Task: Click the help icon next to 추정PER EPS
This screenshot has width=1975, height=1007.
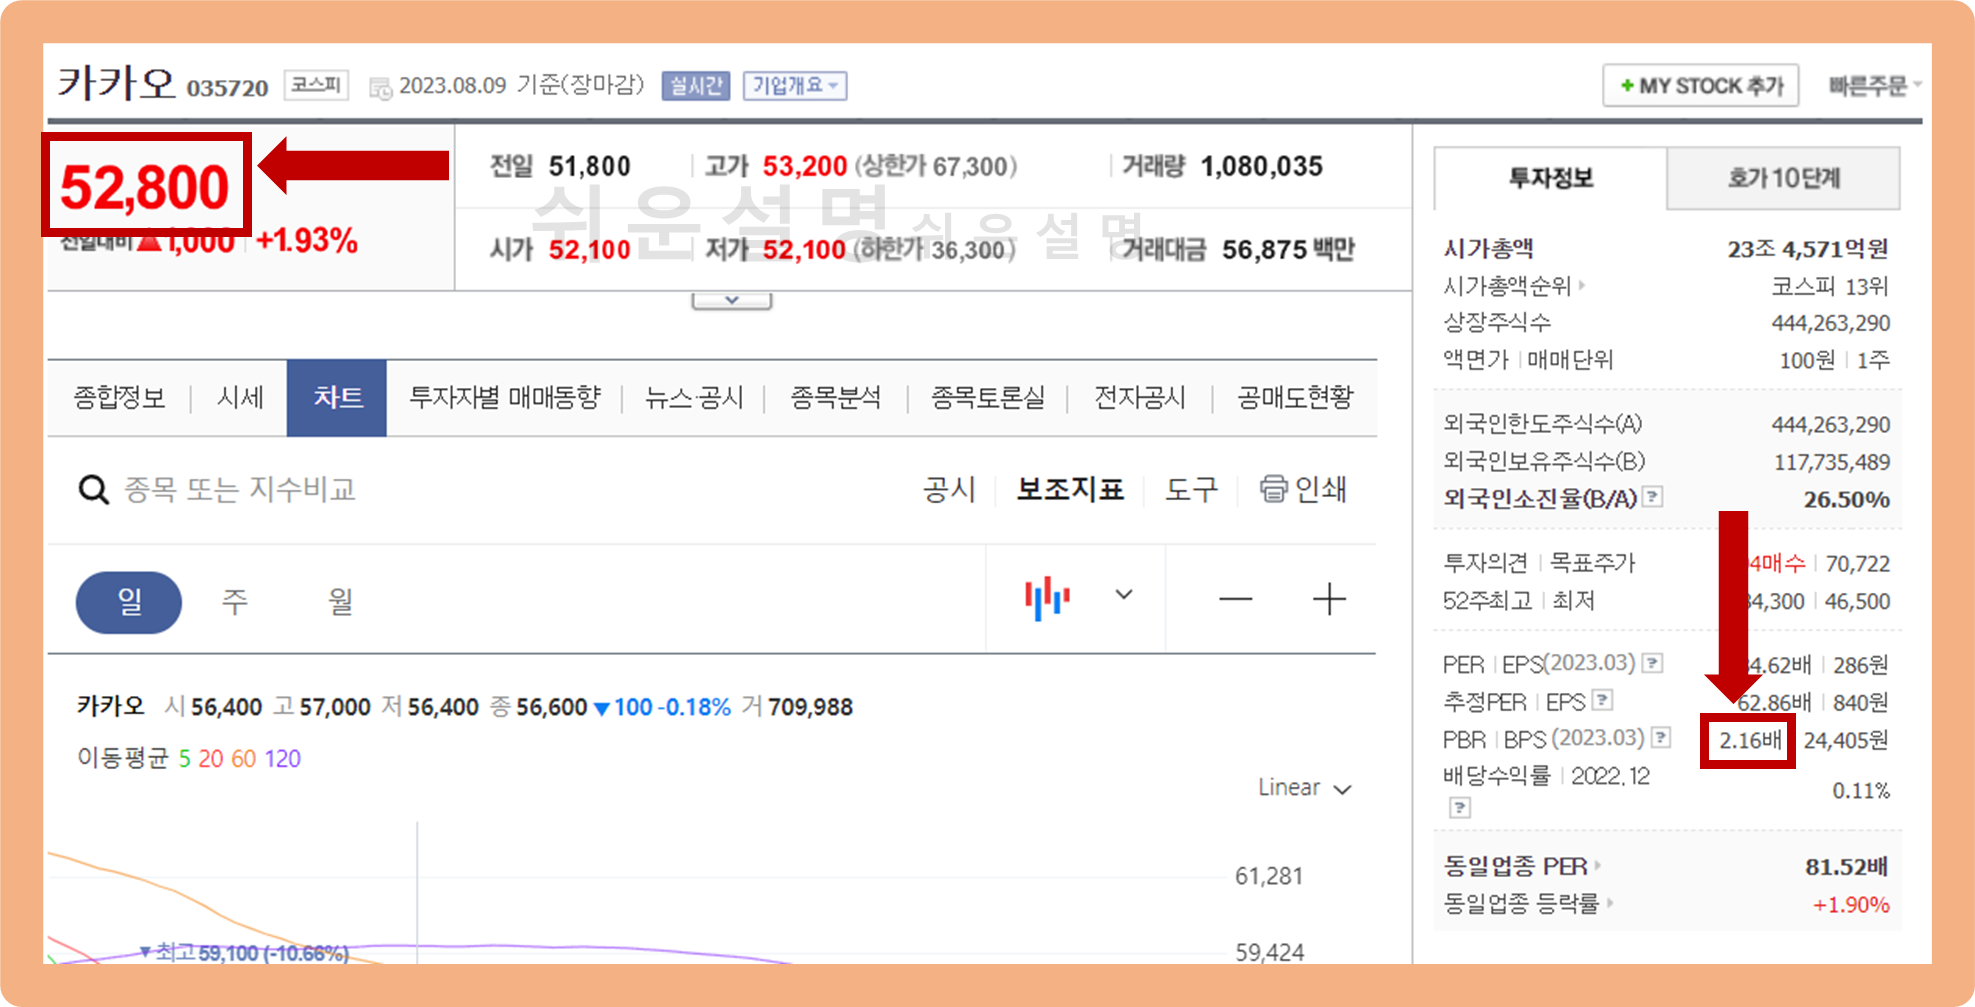Action: pos(1603,700)
